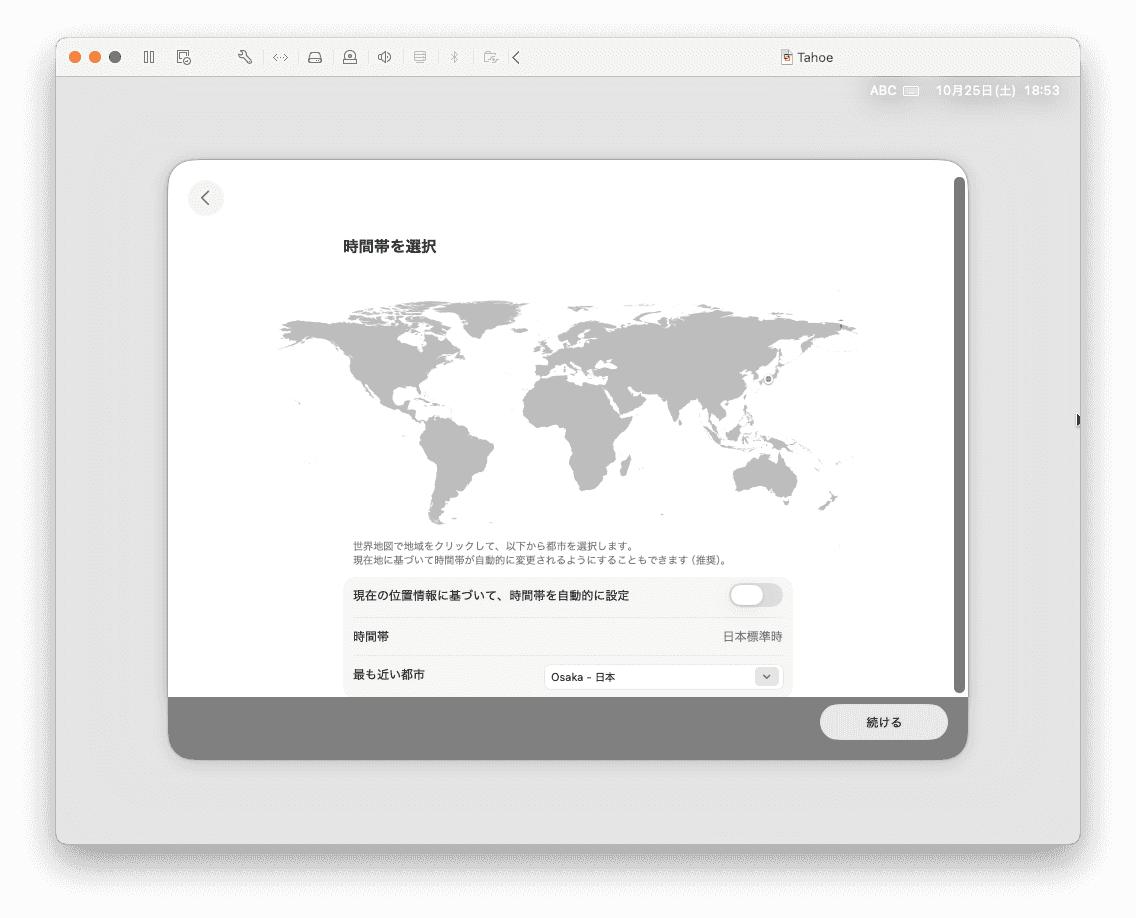Open the snapshots icon in toolbar
This screenshot has height=918, width=1136.
[183, 57]
